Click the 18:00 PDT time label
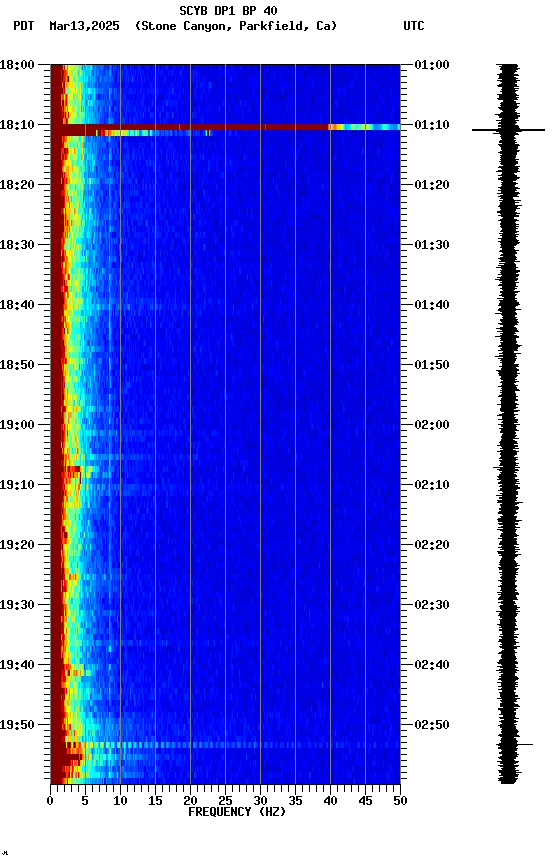Screen dimensions: 552x864 (17, 65)
